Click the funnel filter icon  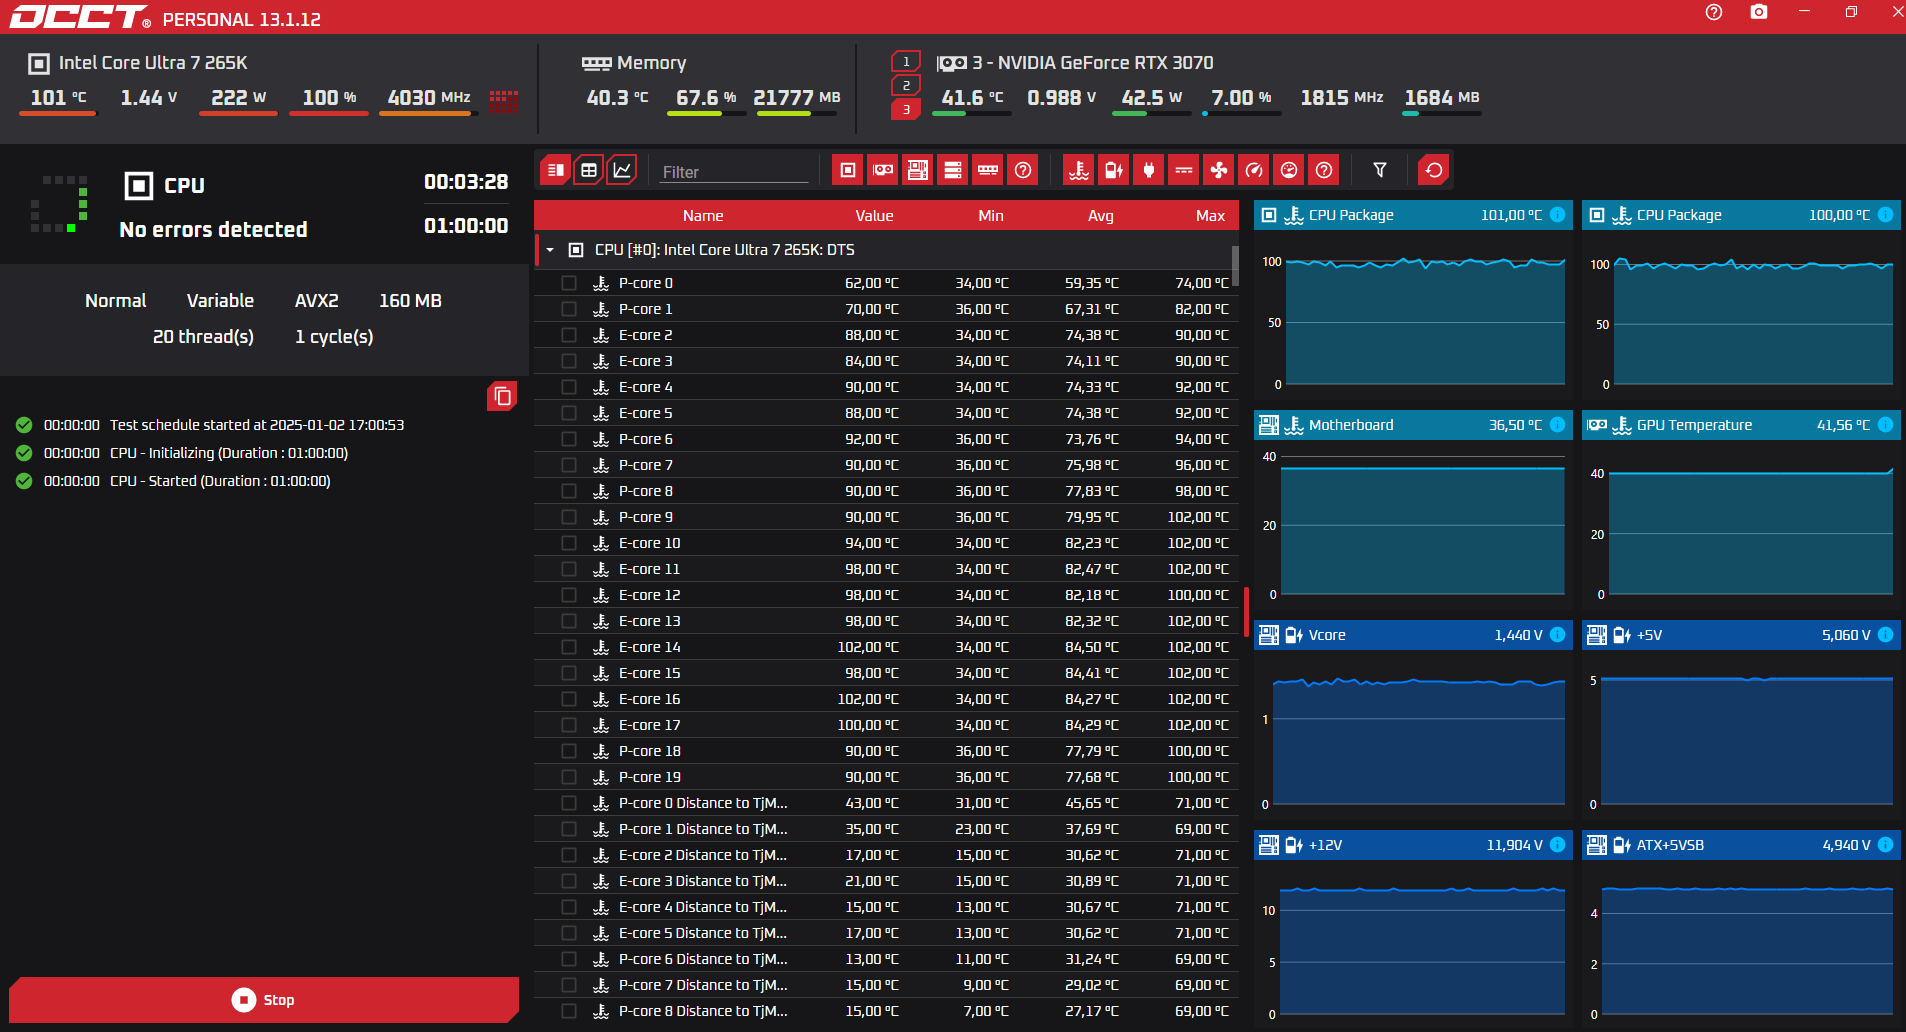point(1380,170)
